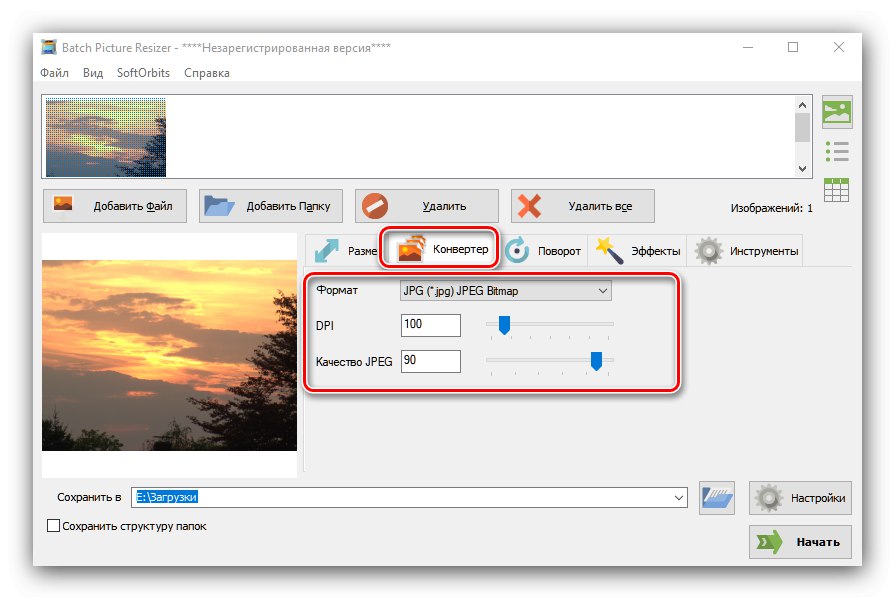Click Удалить button

[x=426, y=206]
